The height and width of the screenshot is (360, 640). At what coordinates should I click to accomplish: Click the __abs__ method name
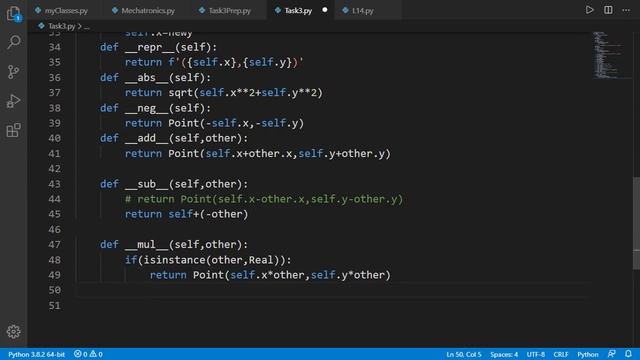147,78
